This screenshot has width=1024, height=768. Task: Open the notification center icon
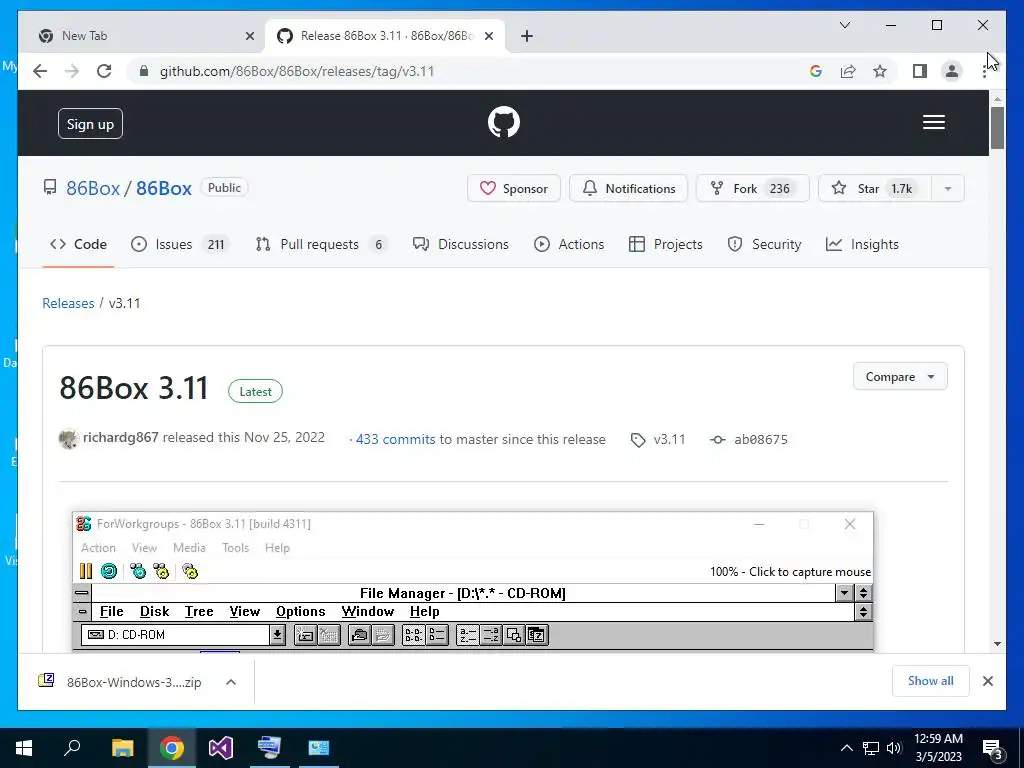point(993,749)
